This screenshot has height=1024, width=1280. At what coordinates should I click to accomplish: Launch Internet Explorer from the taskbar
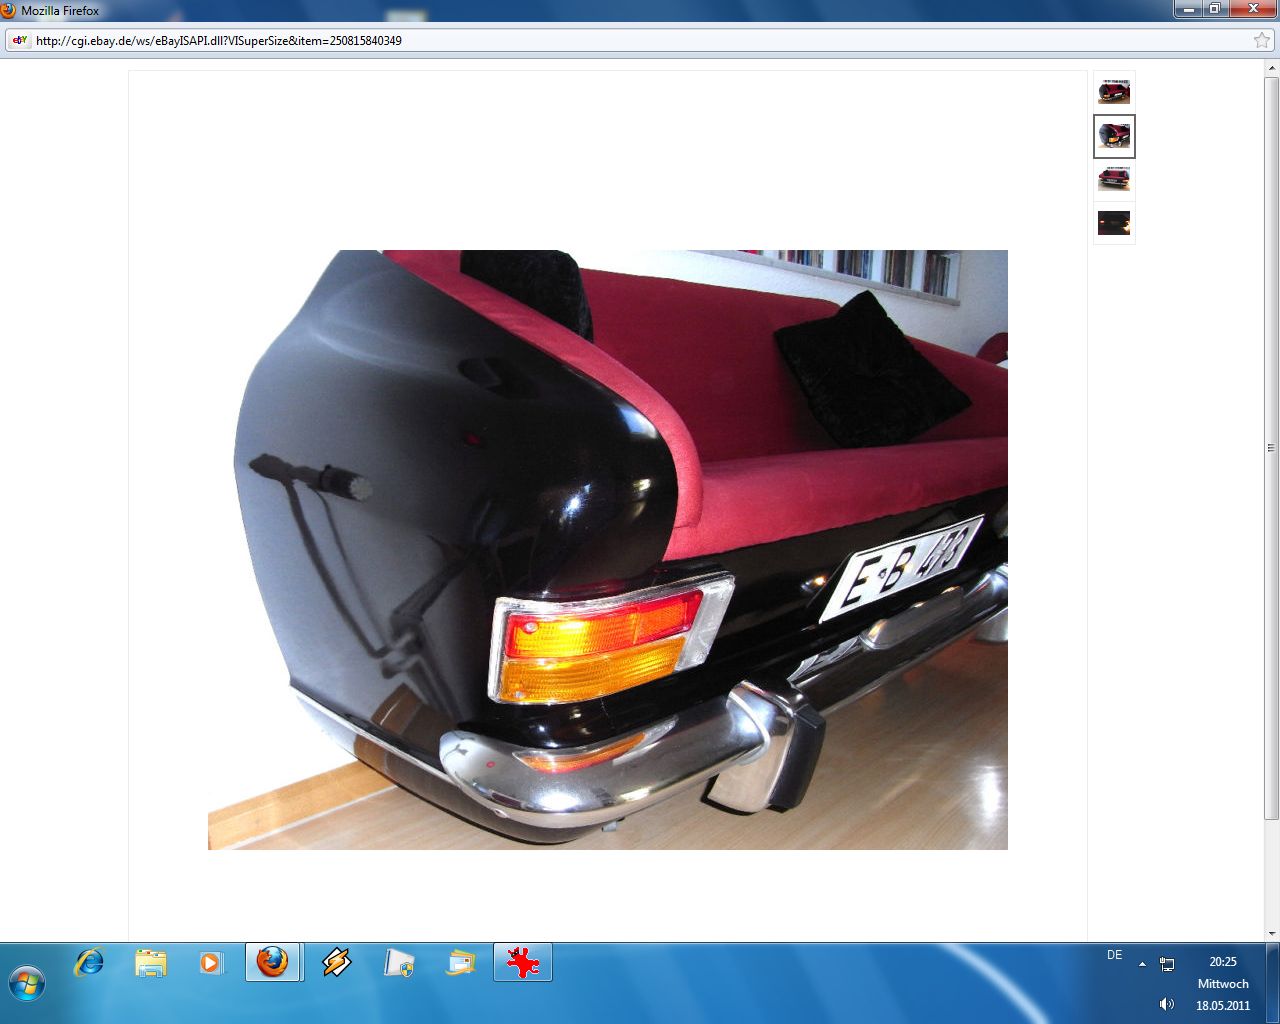click(x=89, y=963)
